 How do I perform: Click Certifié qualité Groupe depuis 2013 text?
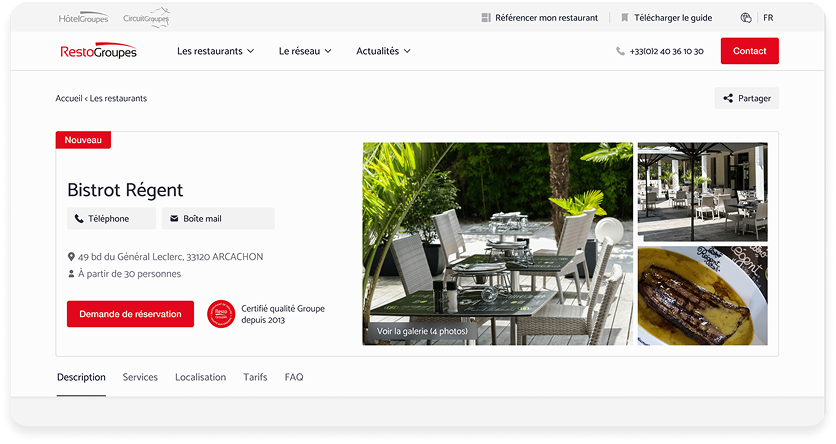click(x=283, y=314)
